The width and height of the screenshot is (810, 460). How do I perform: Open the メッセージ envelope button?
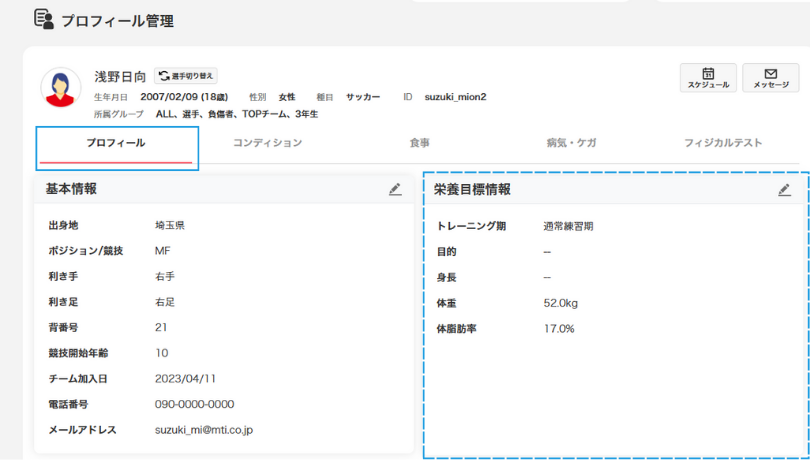click(770, 78)
